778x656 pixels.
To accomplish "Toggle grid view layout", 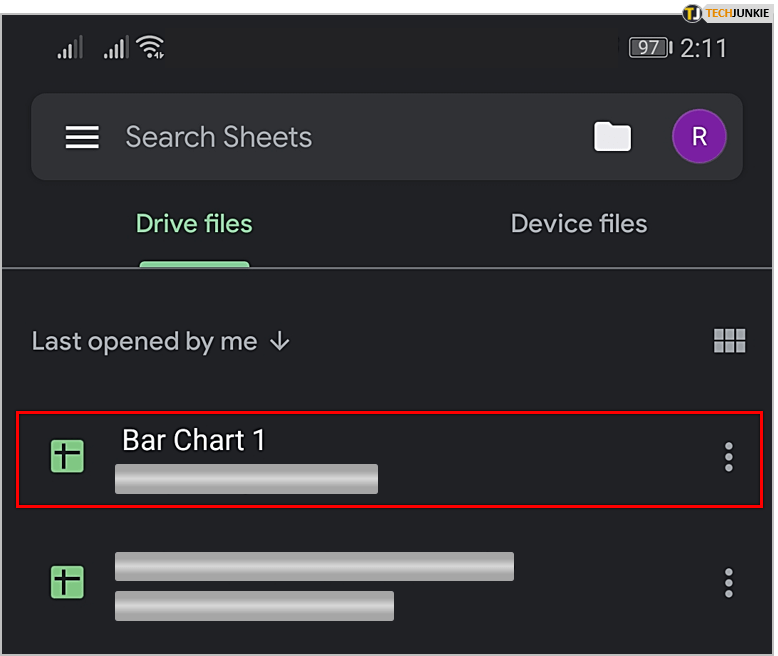I will (x=729, y=341).
